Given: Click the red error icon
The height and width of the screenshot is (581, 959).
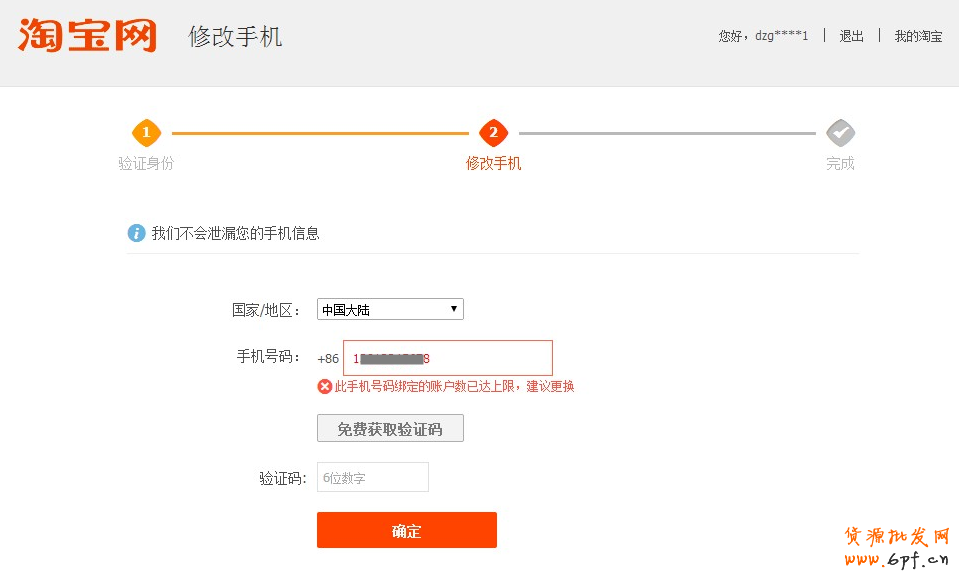Looking at the screenshot, I should pyautogui.click(x=325, y=386).
